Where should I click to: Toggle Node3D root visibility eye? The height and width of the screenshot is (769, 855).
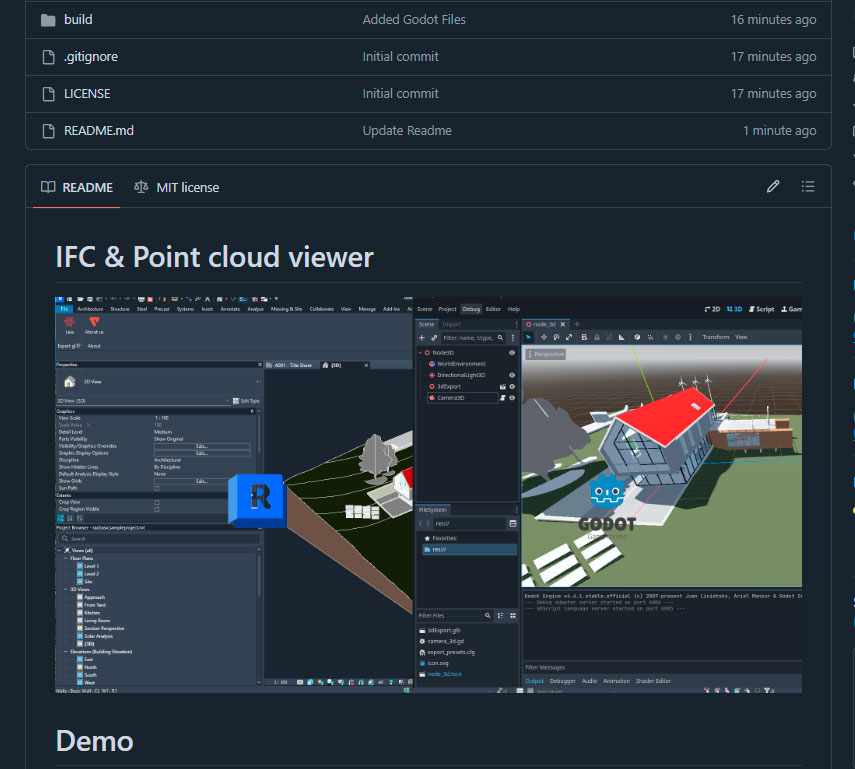pyautogui.click(x=512, y=353)
